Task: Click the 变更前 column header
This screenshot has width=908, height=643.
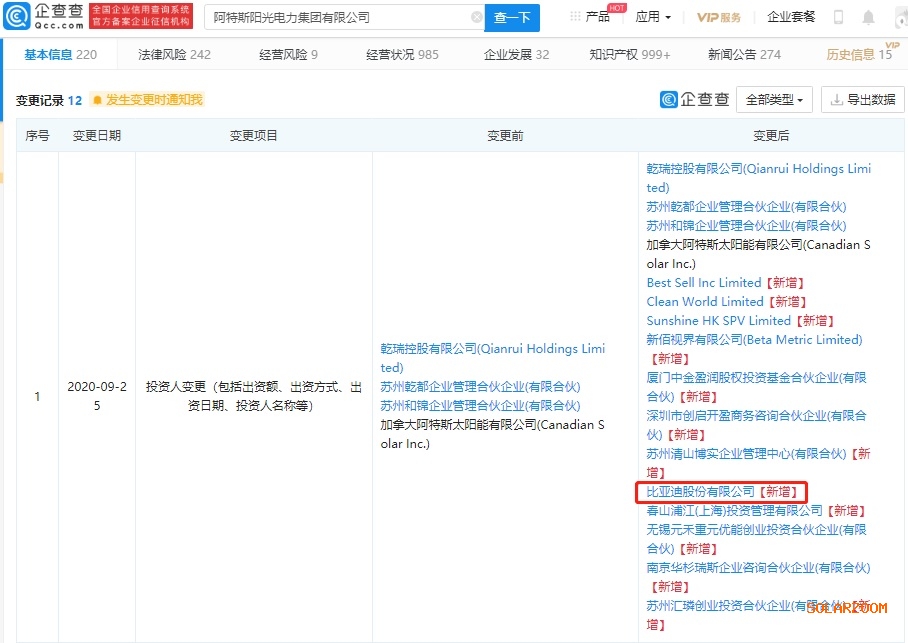Action: [x=505, y=136]
